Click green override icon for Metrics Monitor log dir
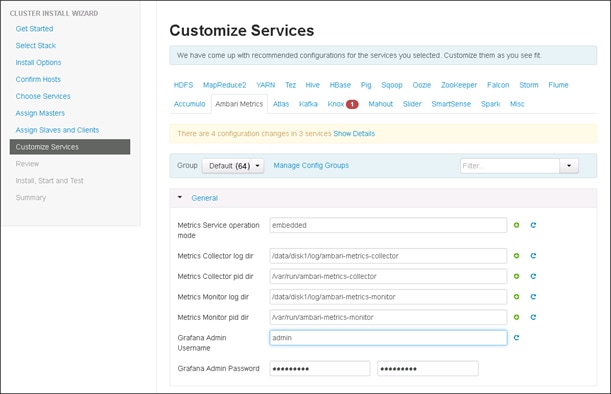This screenshot has height=394, width=611. coord(516,297)
